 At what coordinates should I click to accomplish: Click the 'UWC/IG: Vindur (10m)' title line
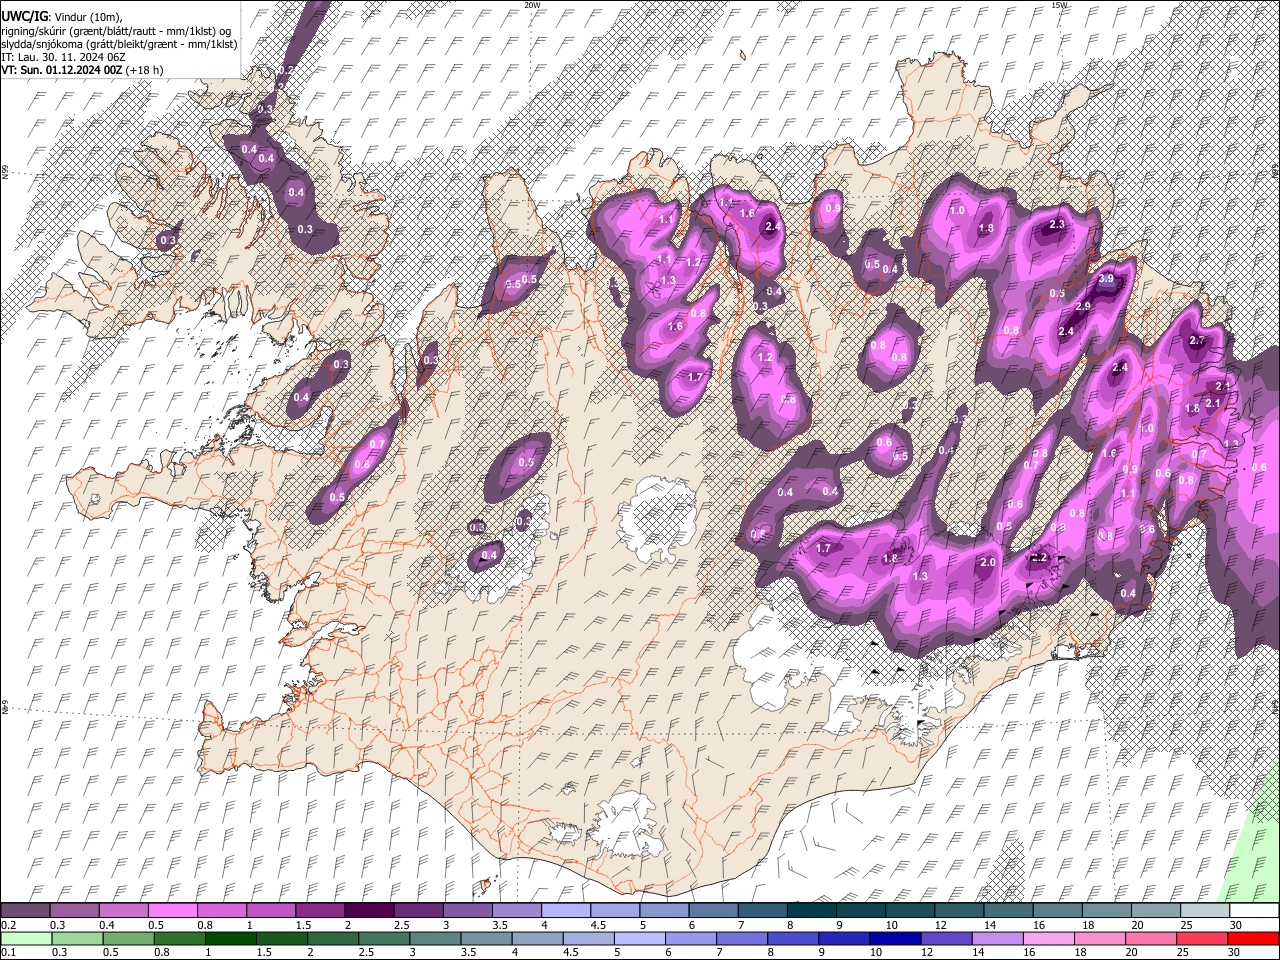tap(62, 16)
